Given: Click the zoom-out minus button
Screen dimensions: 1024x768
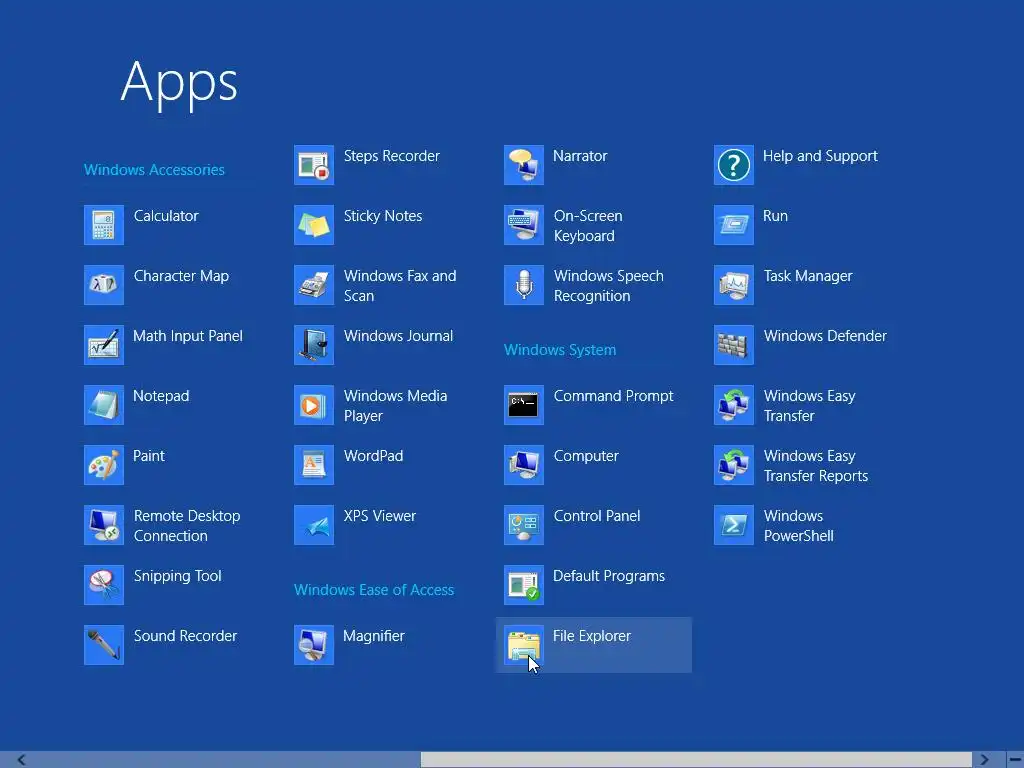Looking at the screenshot, I should click(x=1015, y=760).
